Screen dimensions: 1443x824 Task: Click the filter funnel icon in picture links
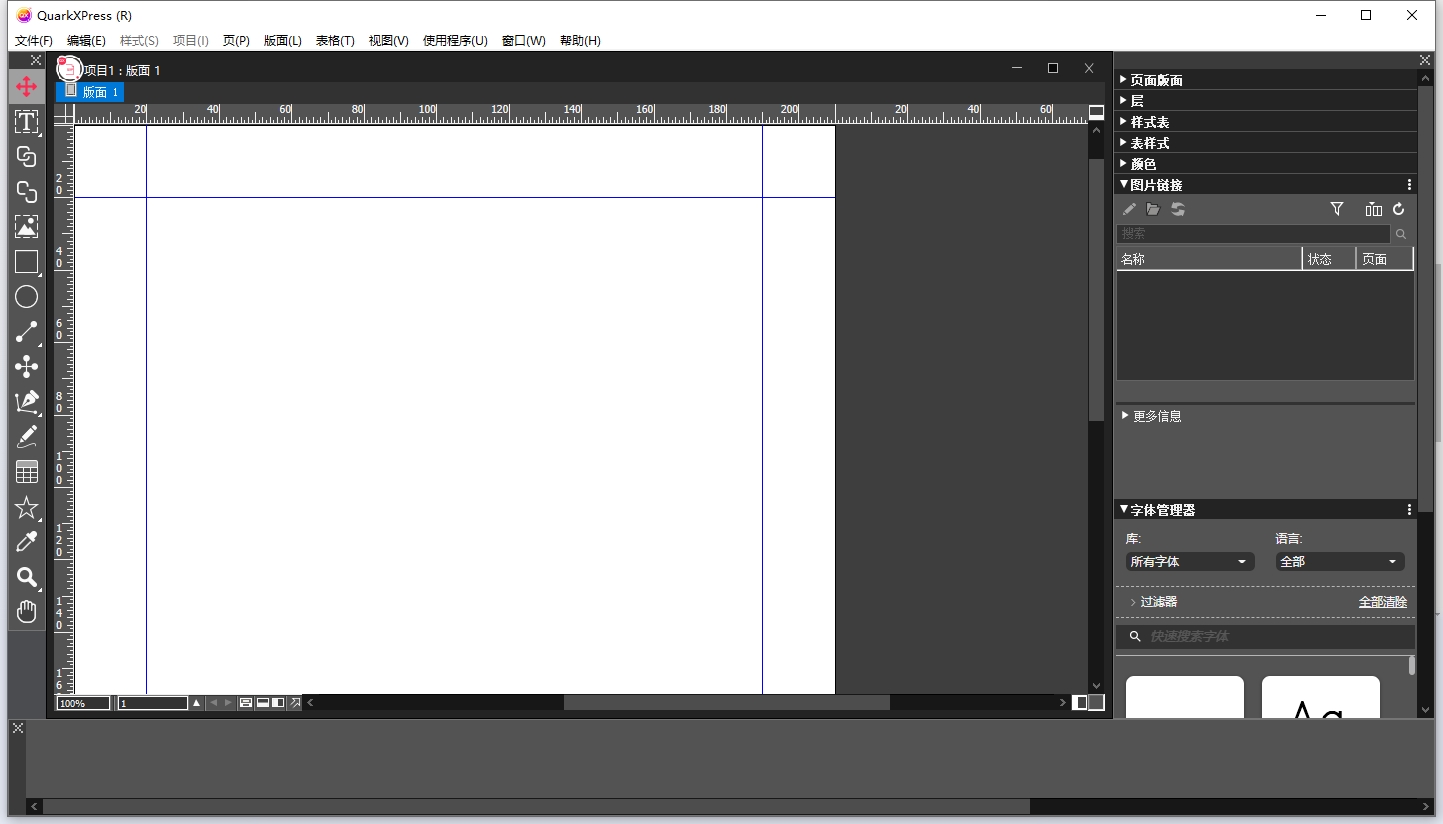1337,209
